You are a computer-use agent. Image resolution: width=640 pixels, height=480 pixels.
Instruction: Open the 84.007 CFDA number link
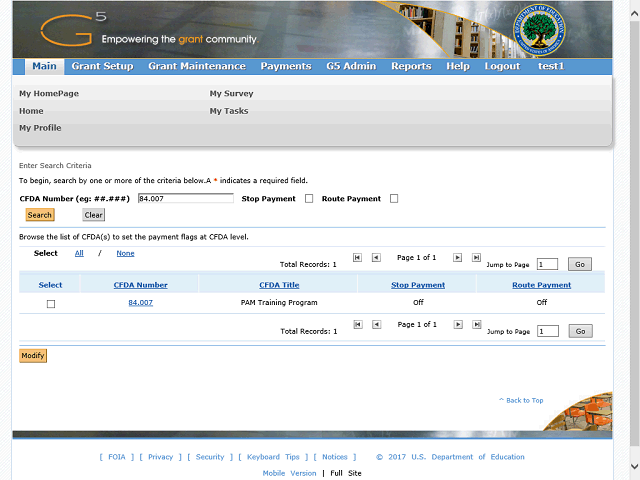pyautogui.click(x=141, y=302)
